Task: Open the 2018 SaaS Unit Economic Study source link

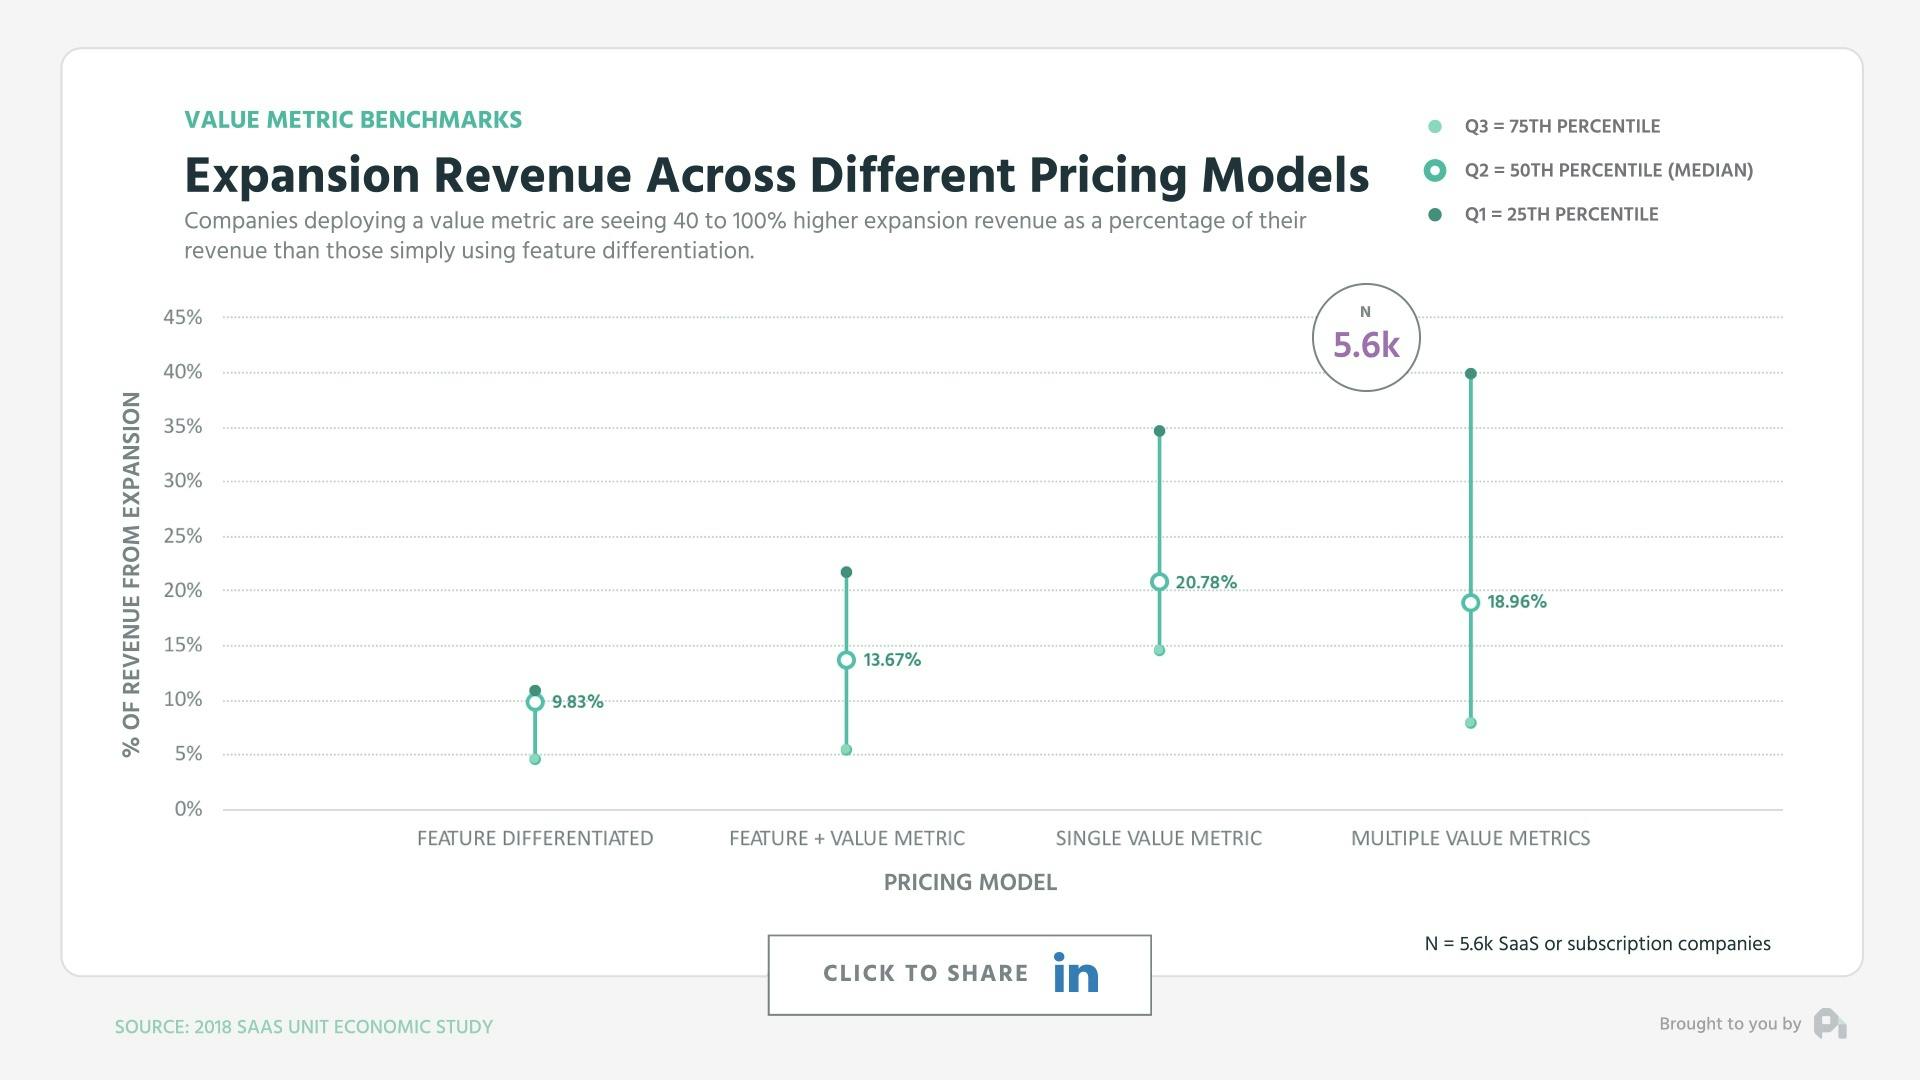Action: [x=304, y=1026]
